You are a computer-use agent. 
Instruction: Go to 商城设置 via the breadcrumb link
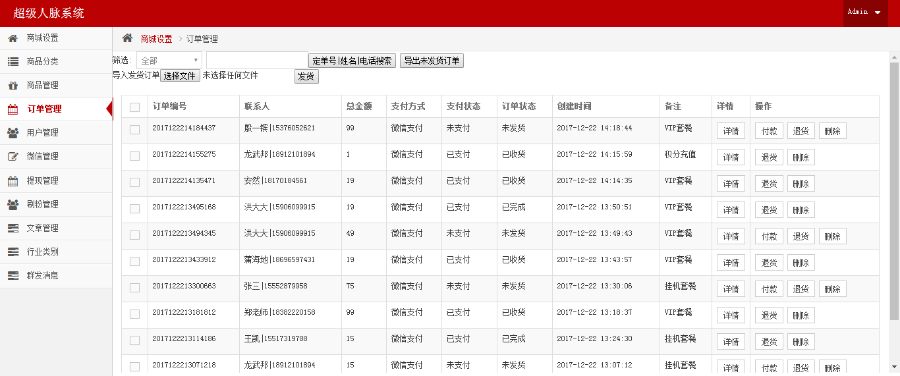[x=156, y=39]
